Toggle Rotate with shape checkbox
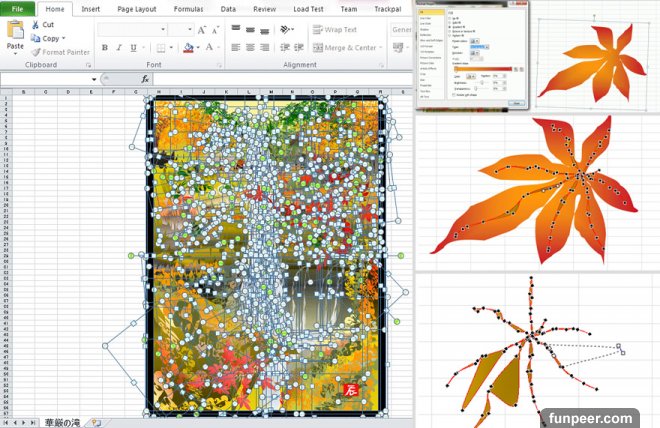Viewport: 660px width, 428px height. click(453, 96)
